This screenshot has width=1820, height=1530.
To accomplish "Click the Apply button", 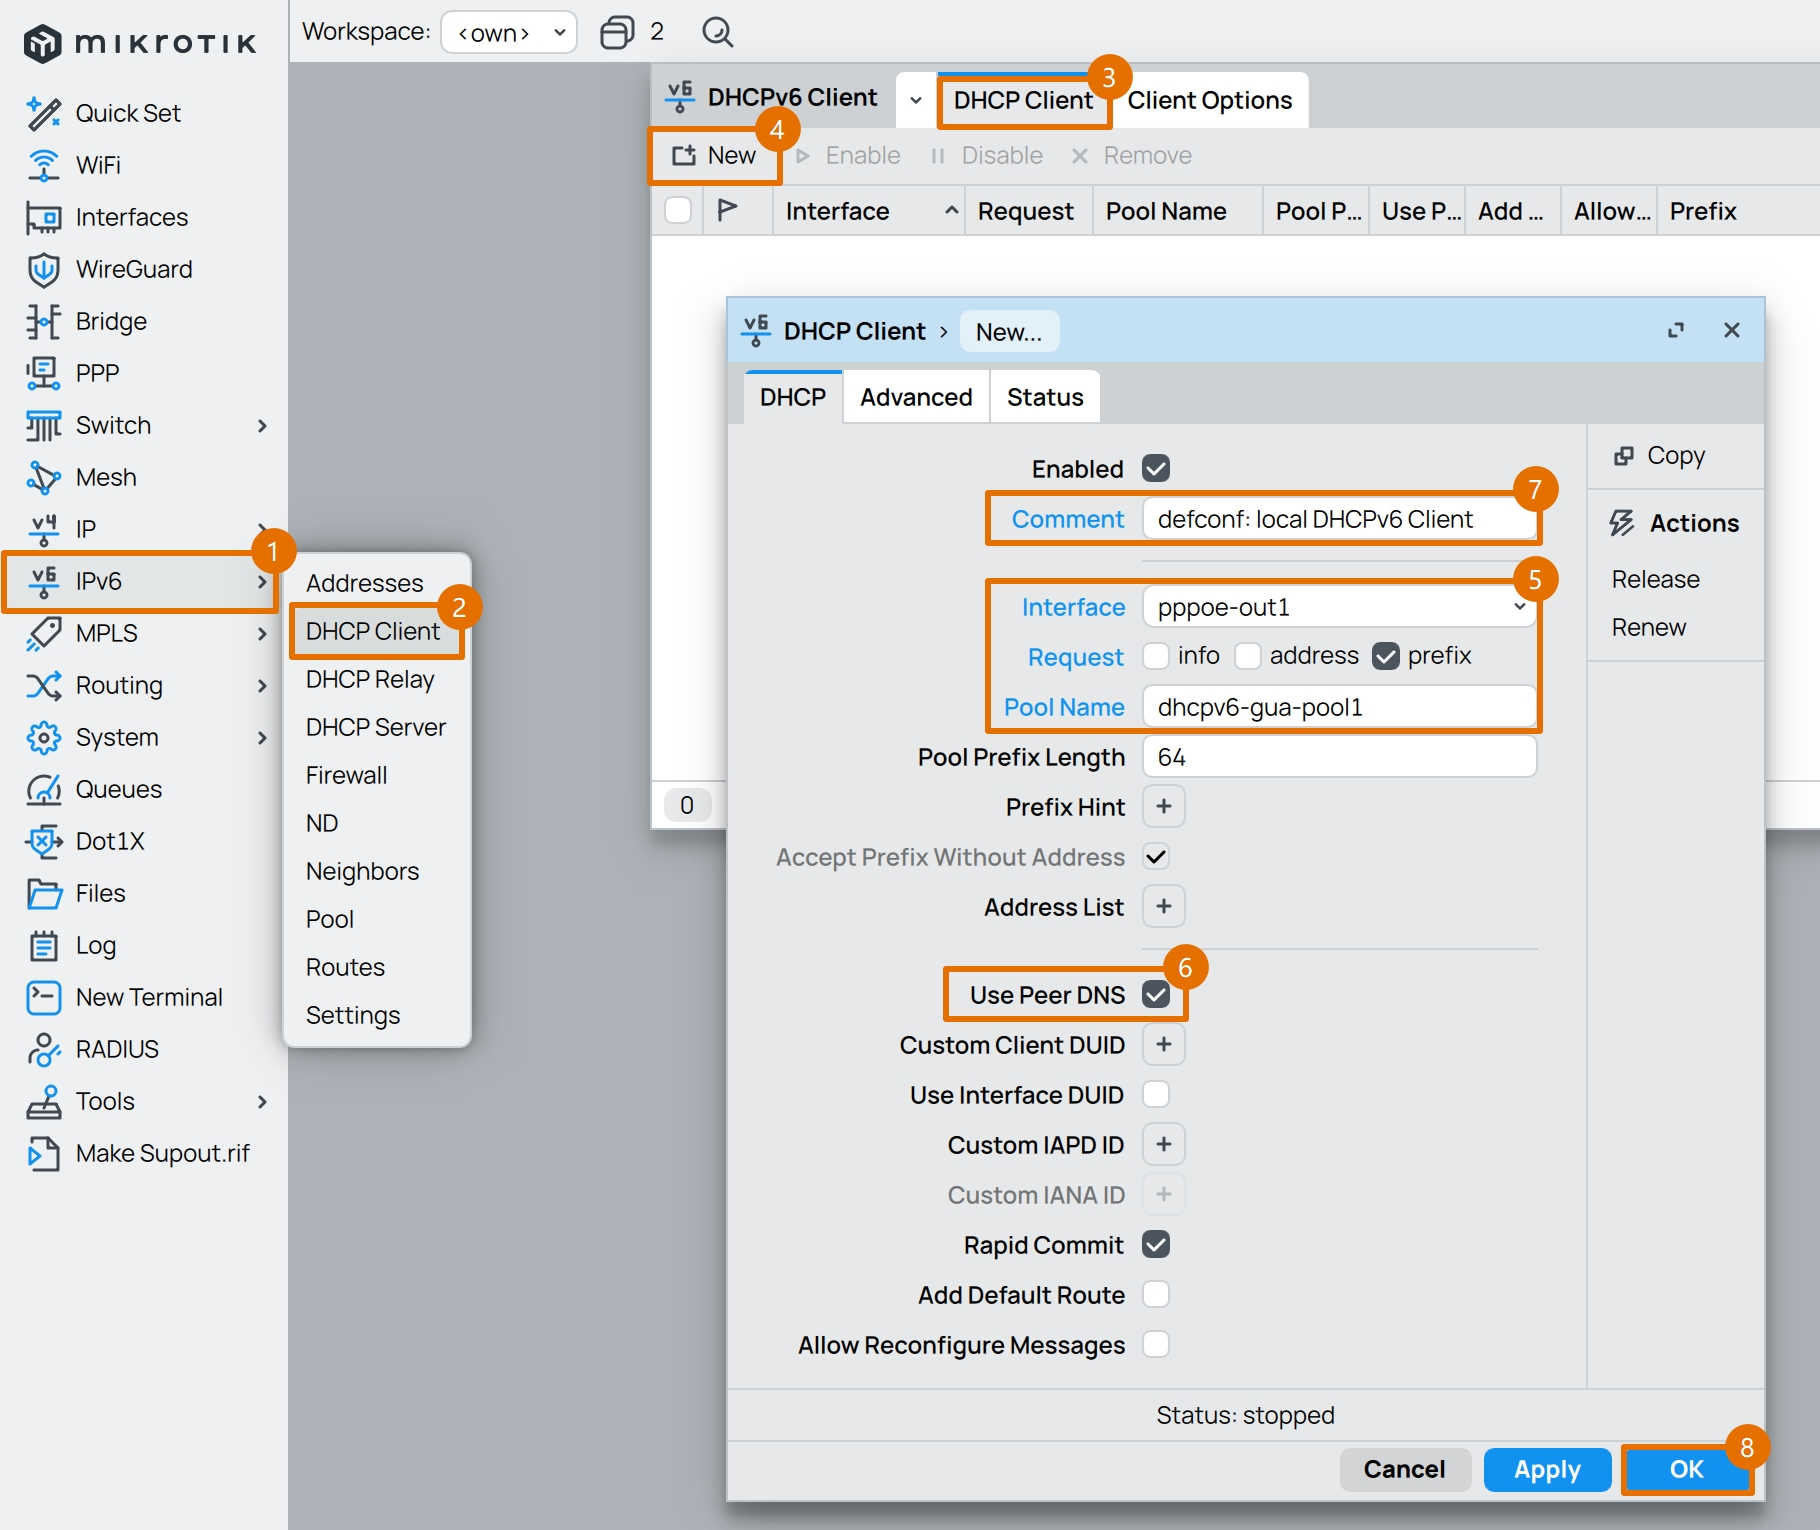I will [1547, 1469].
